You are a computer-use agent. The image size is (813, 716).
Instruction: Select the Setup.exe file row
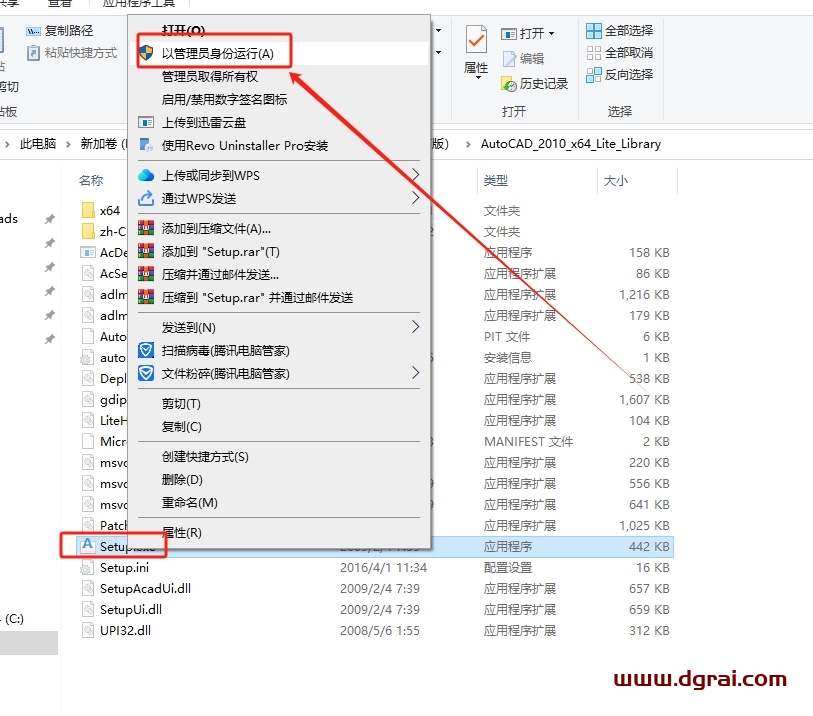coord(375,546)
